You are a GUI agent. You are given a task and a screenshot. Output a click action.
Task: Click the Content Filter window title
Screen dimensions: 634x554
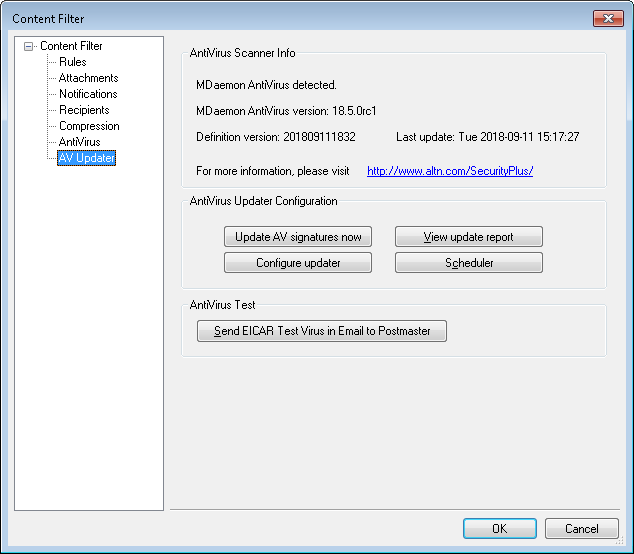coord(48,19)
